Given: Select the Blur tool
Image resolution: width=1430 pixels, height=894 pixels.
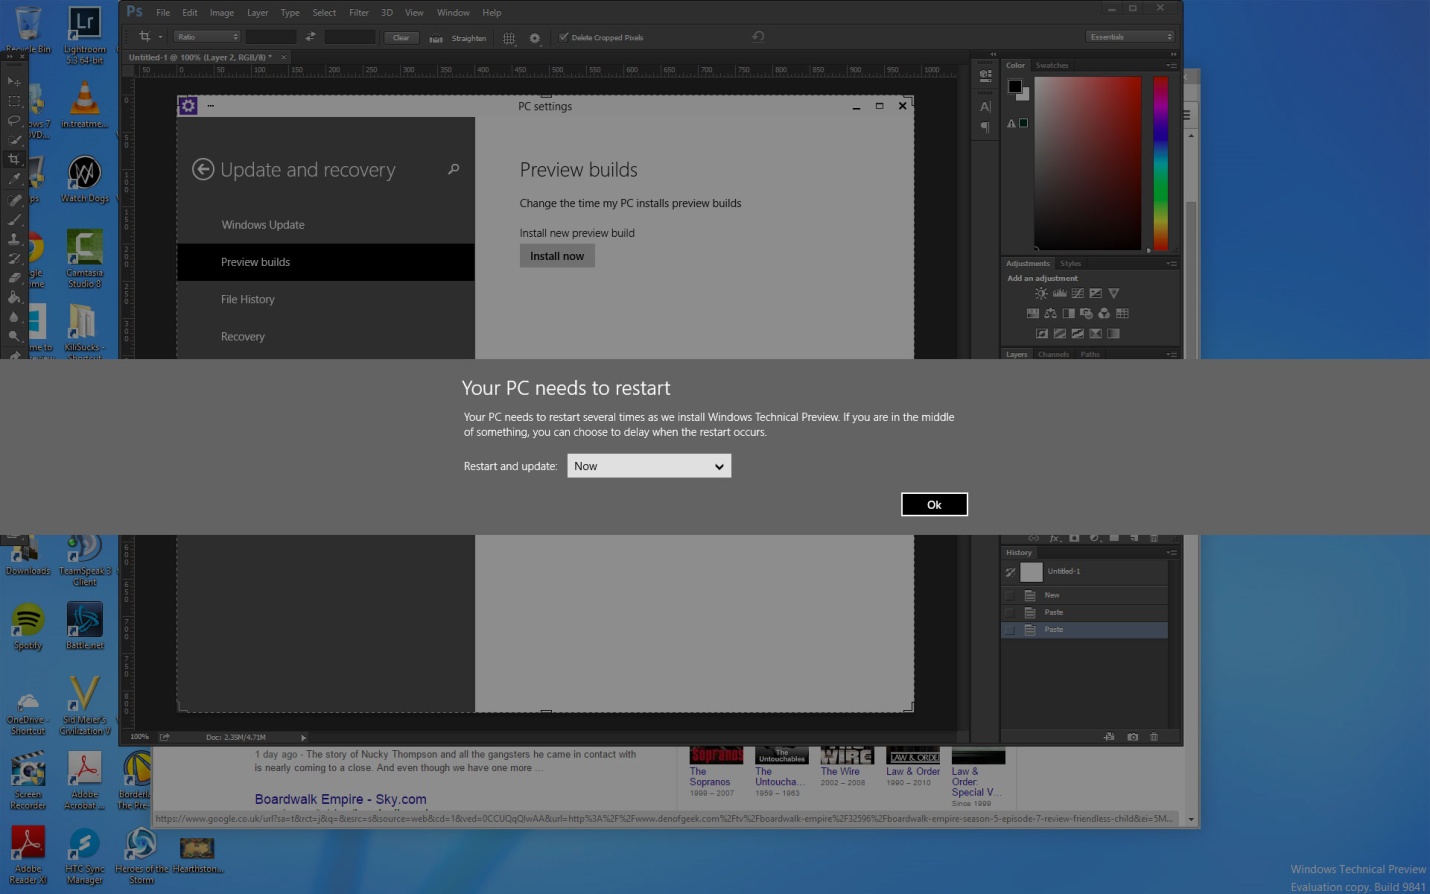Looking at the screenshot, I should coord(14,317).
